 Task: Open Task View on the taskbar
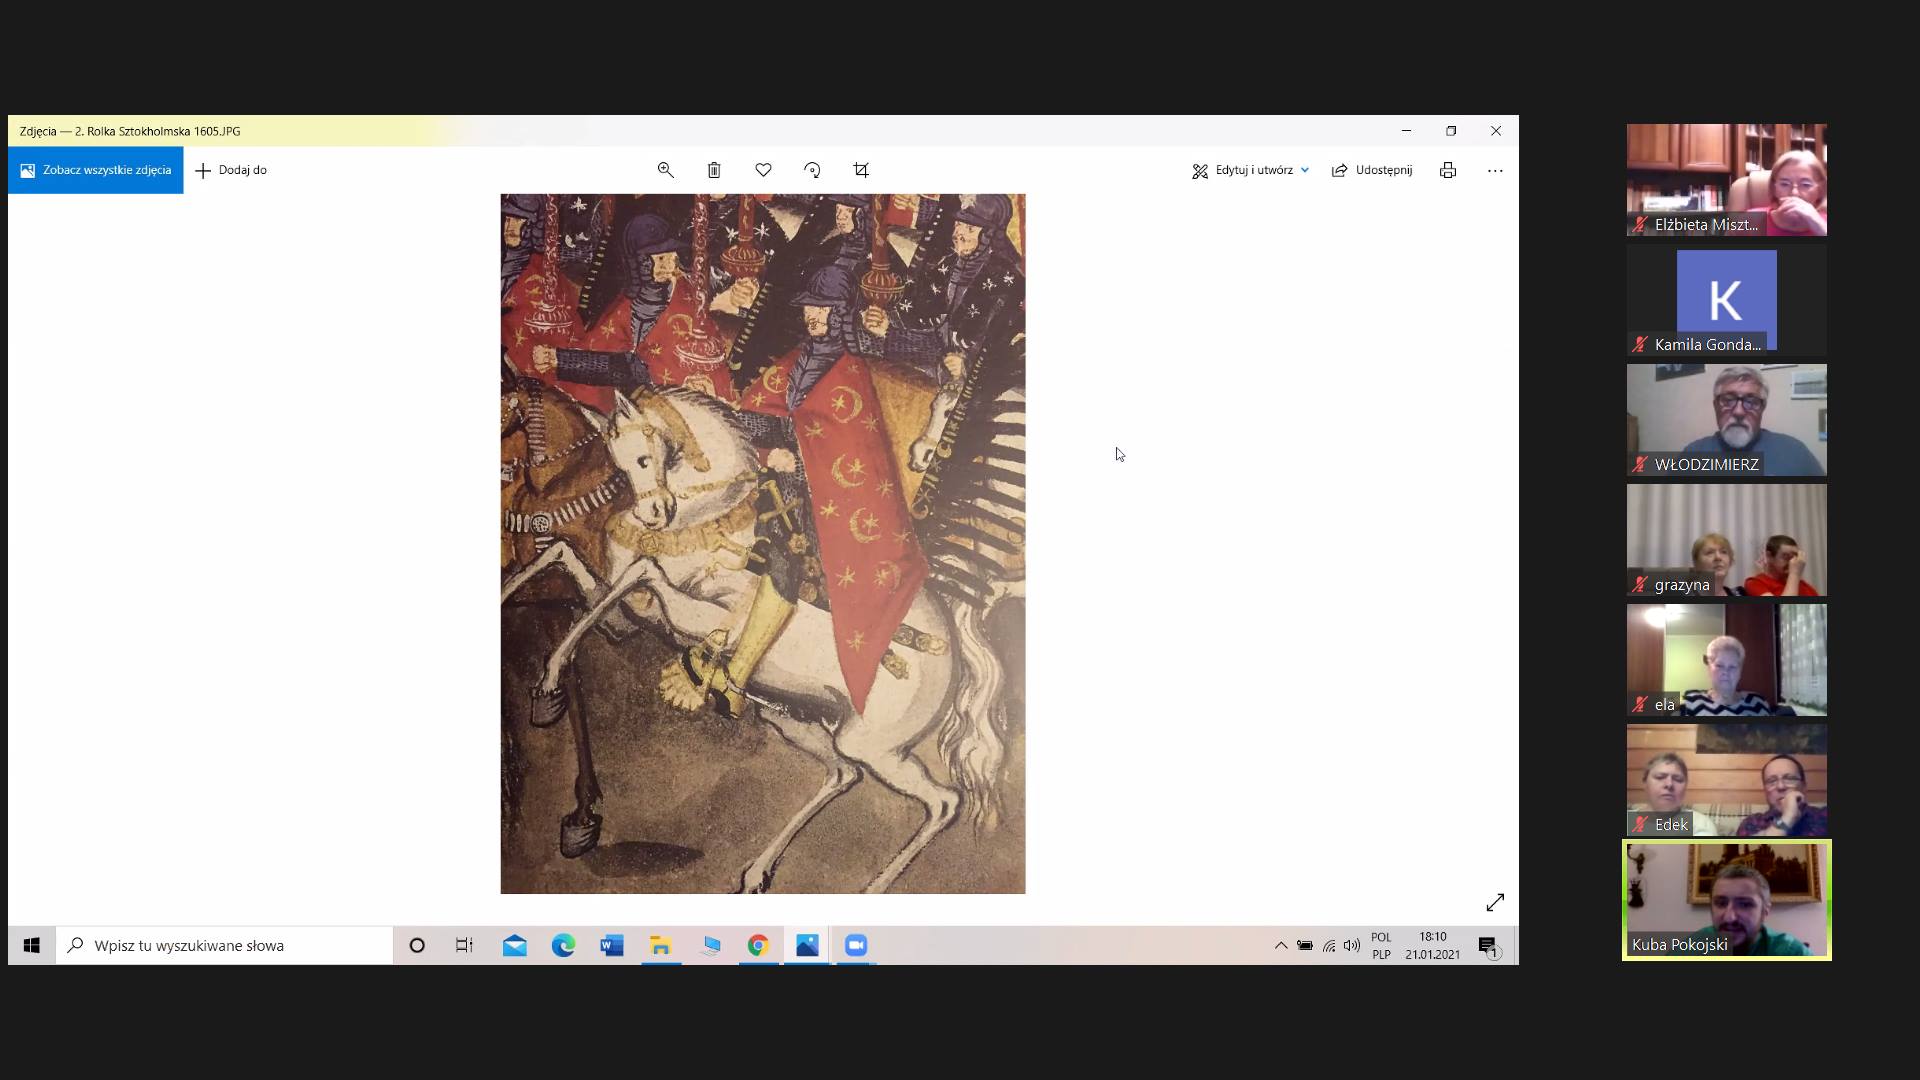pos(464,945)
